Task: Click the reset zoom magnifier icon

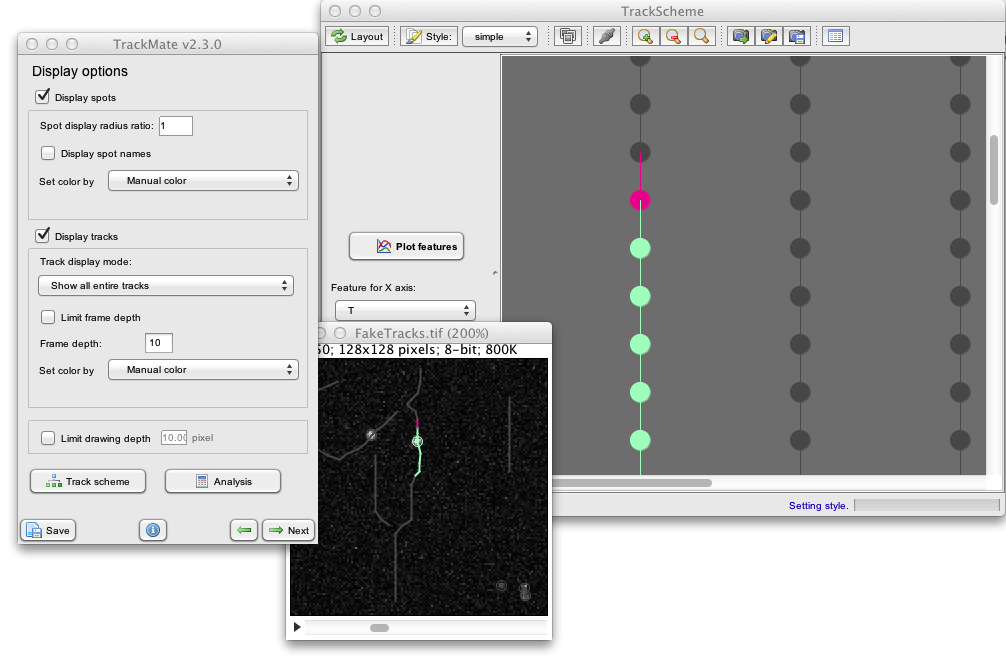Action: [701, 37]
